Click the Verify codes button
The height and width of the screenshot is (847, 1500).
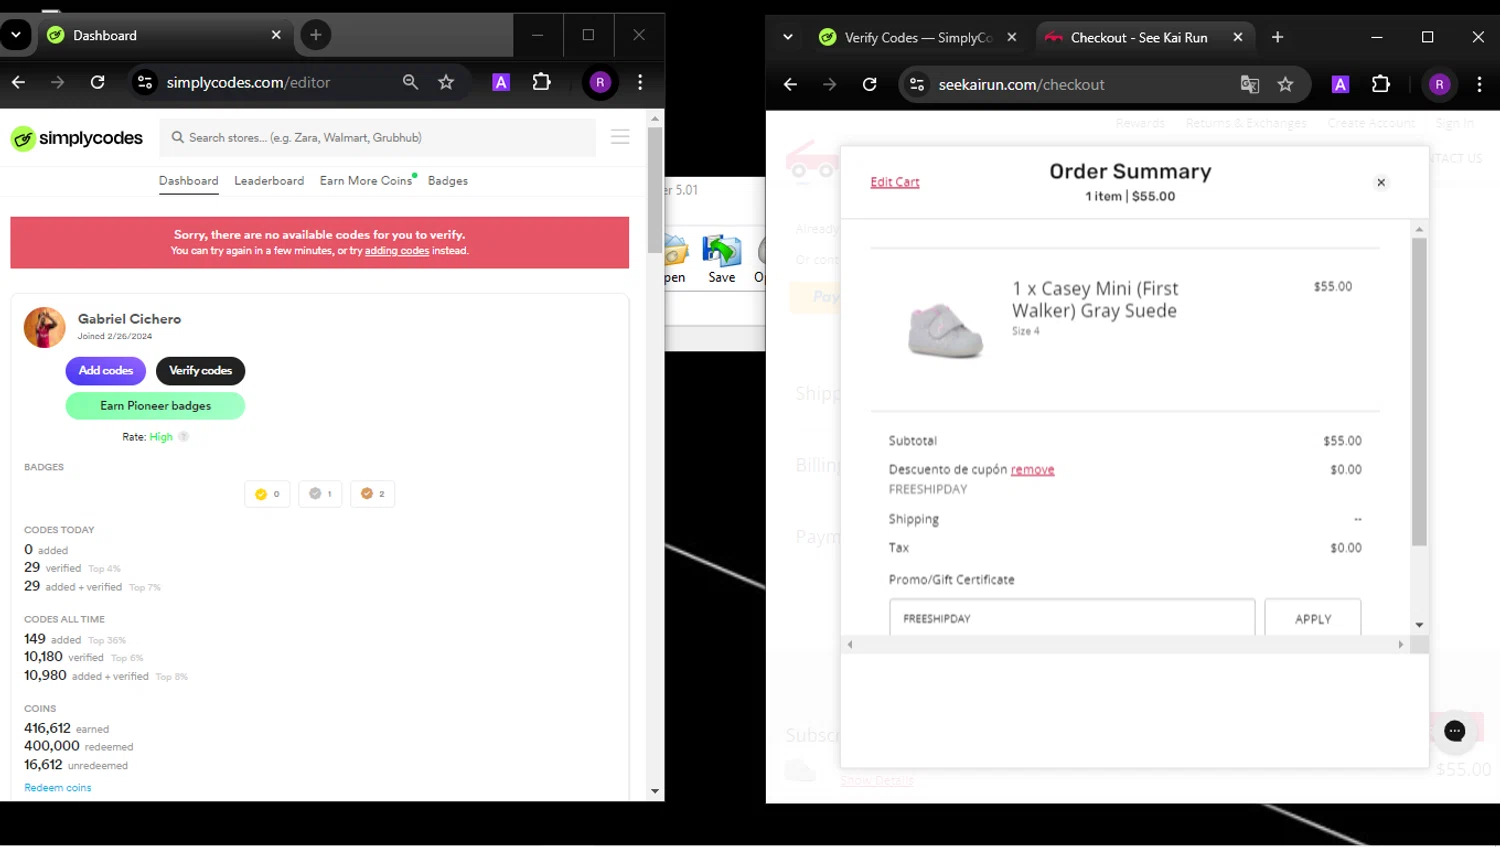click(x=200, y=371)
